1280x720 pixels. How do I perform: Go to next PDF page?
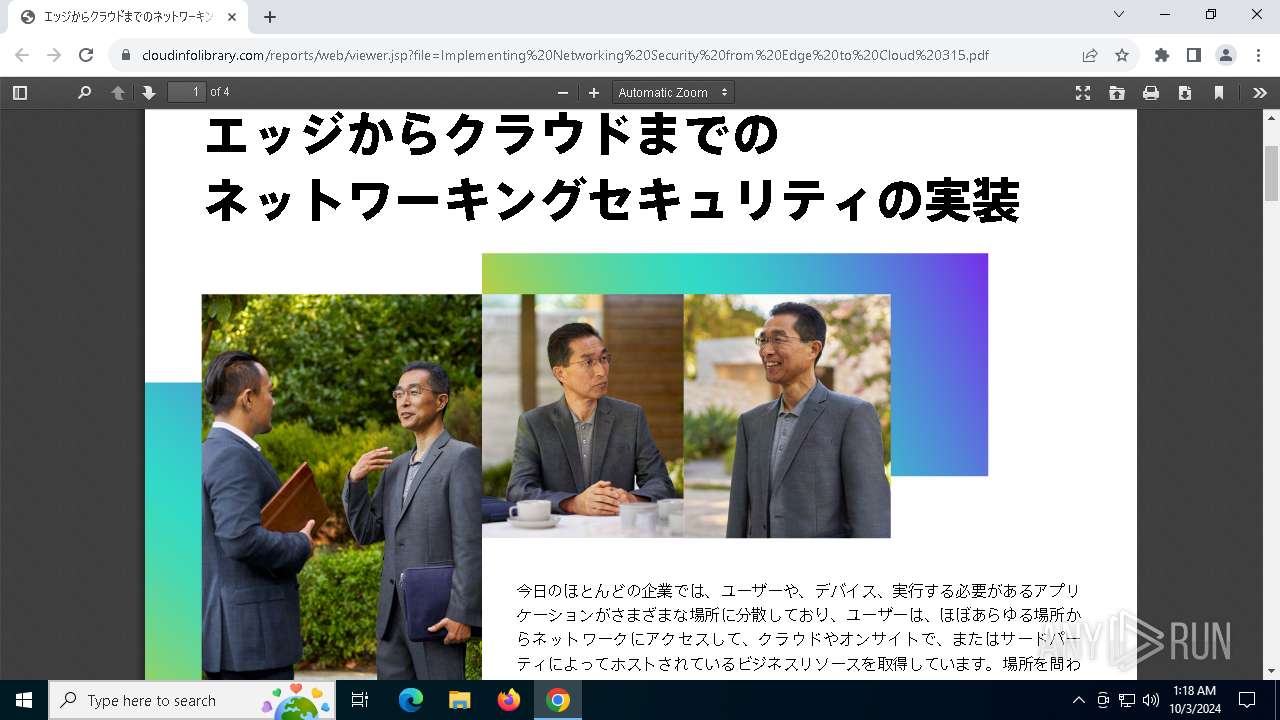(x=149, y=92)
